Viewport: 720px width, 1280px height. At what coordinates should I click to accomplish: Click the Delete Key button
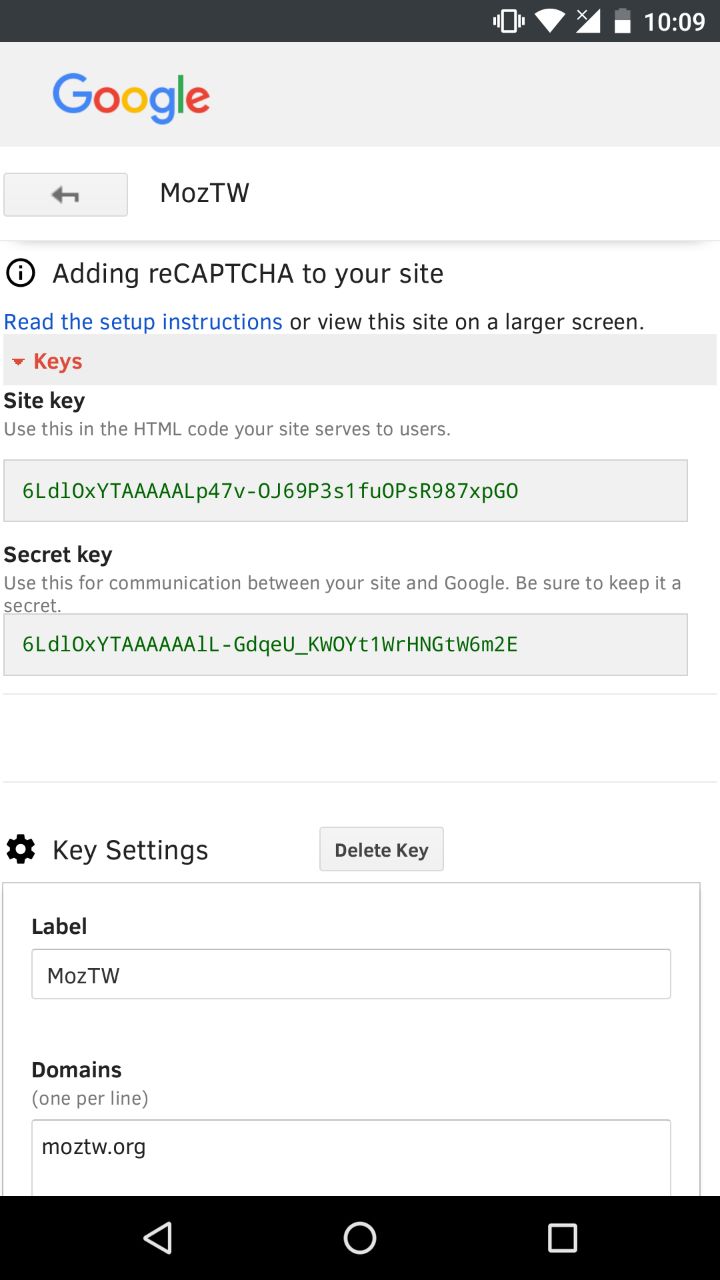[x=381, y=850]
